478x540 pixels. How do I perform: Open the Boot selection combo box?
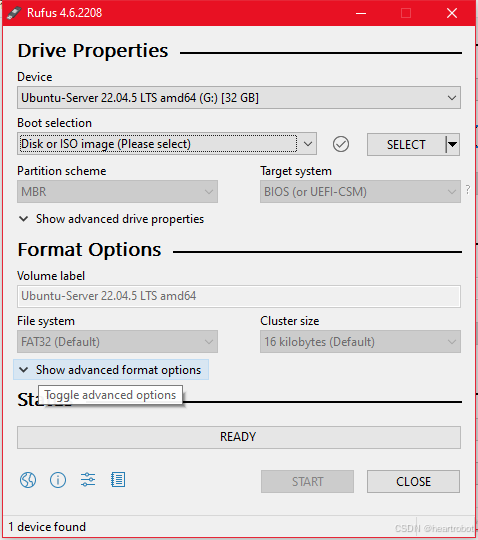pos(167,144)
